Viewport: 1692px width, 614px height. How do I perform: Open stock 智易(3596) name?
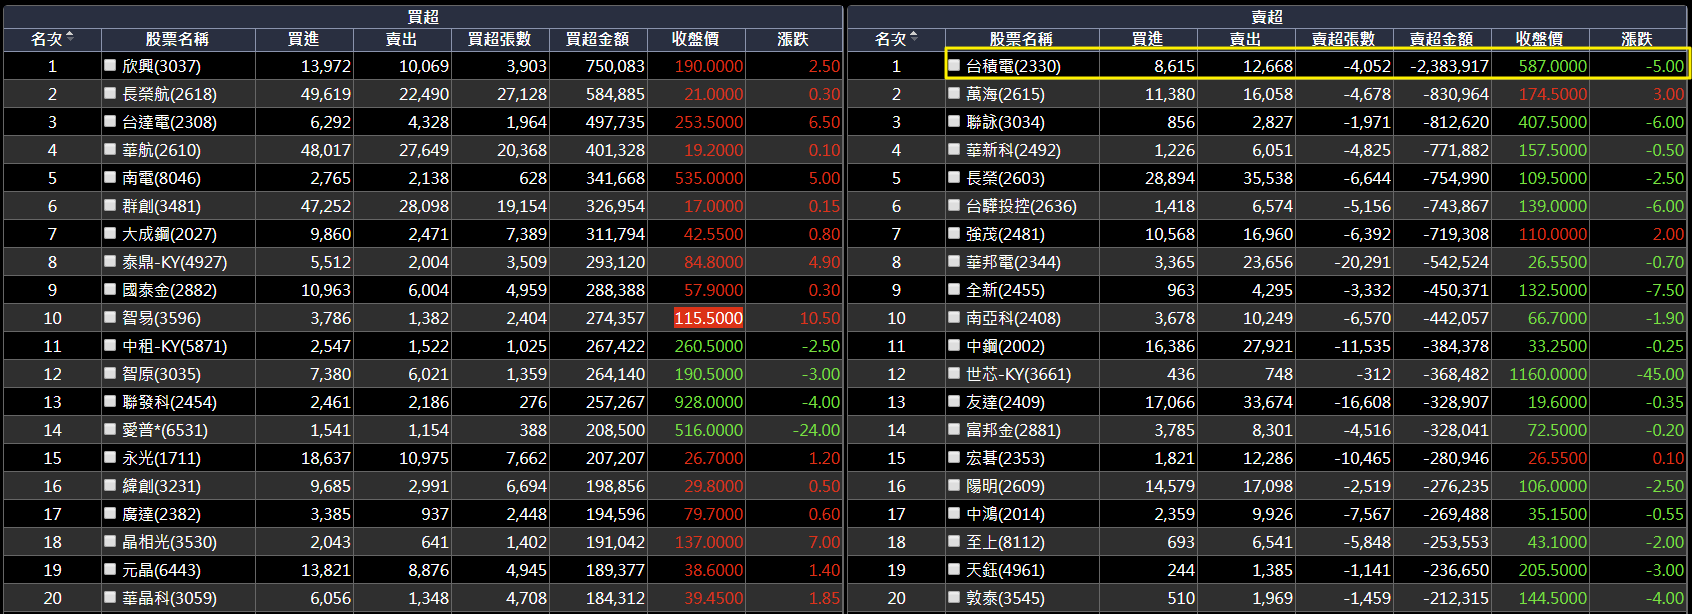161,318
